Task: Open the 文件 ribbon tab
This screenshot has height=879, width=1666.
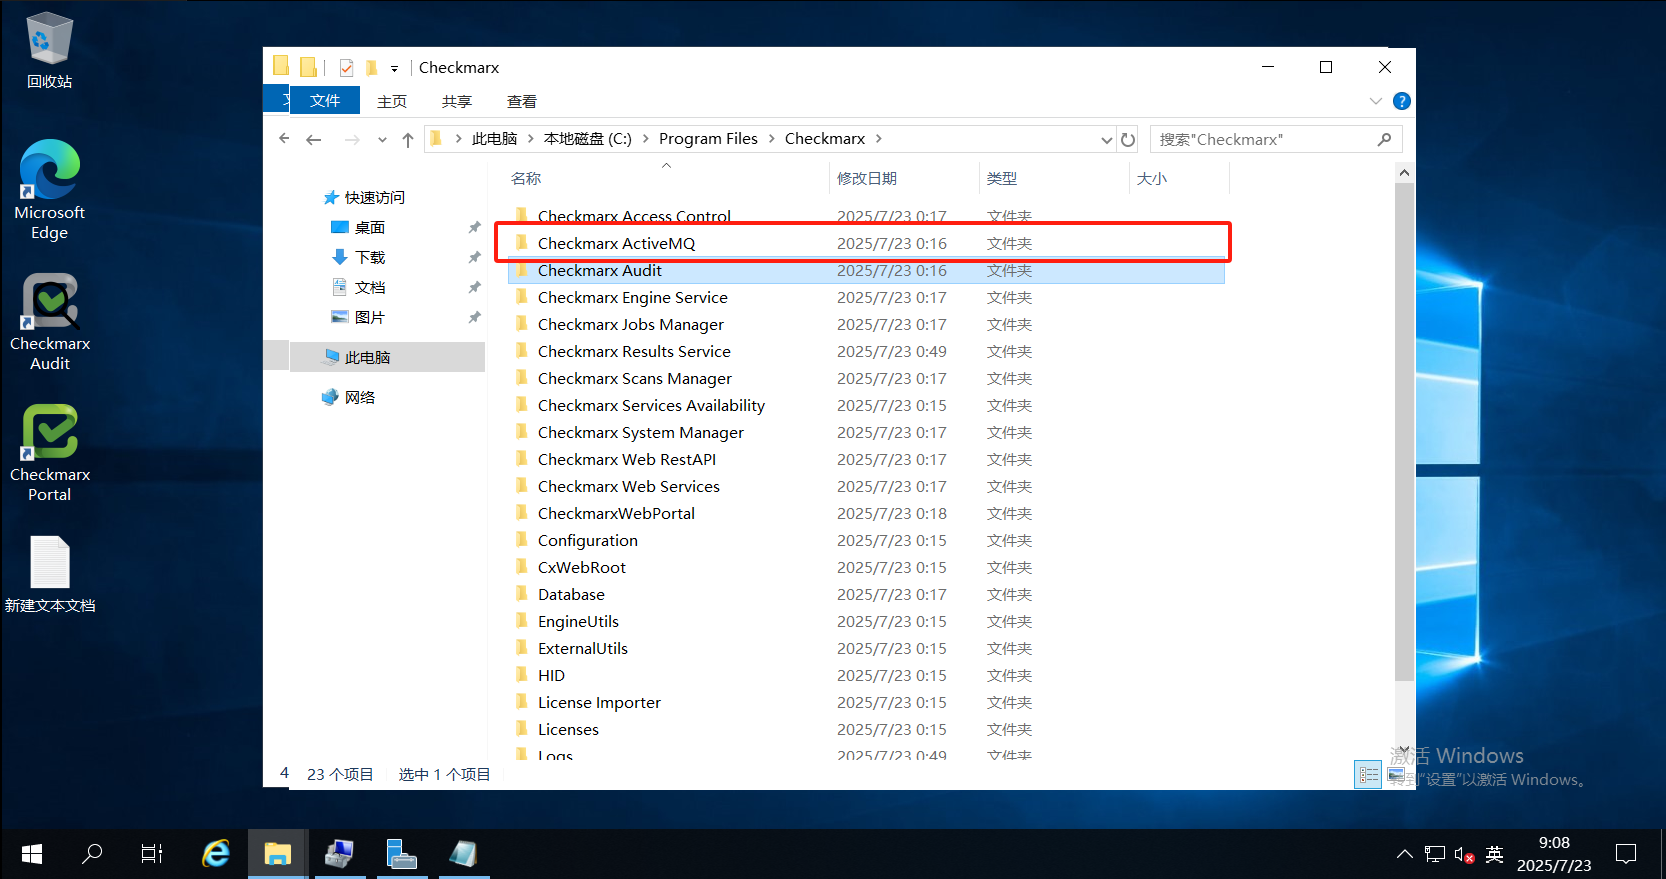Action: 325,101
